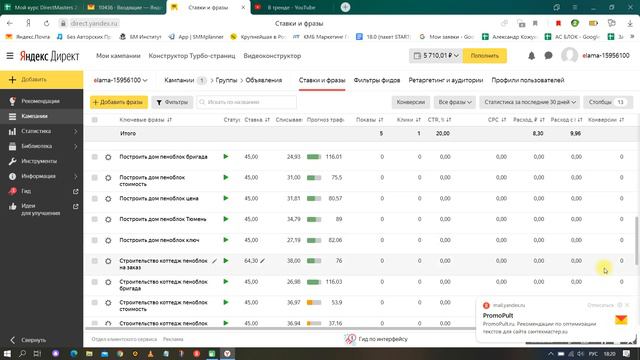Open Статистика за последние 30 дней dropdown

click(x=530, y=102)
